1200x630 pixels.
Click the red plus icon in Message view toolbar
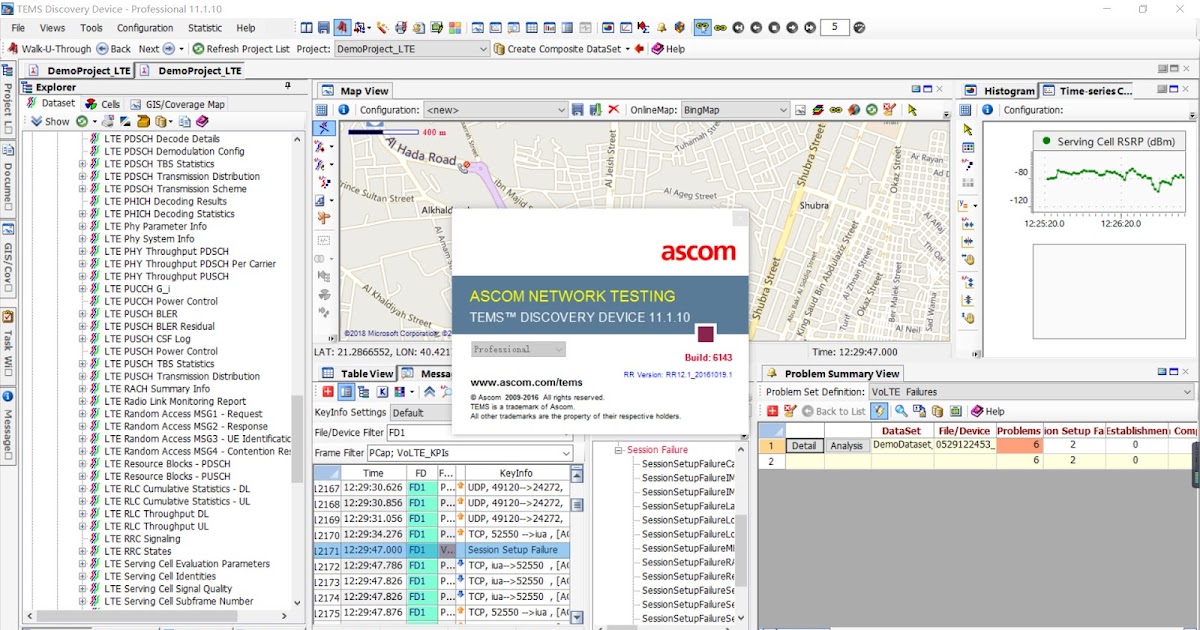[x=327, y=392]
